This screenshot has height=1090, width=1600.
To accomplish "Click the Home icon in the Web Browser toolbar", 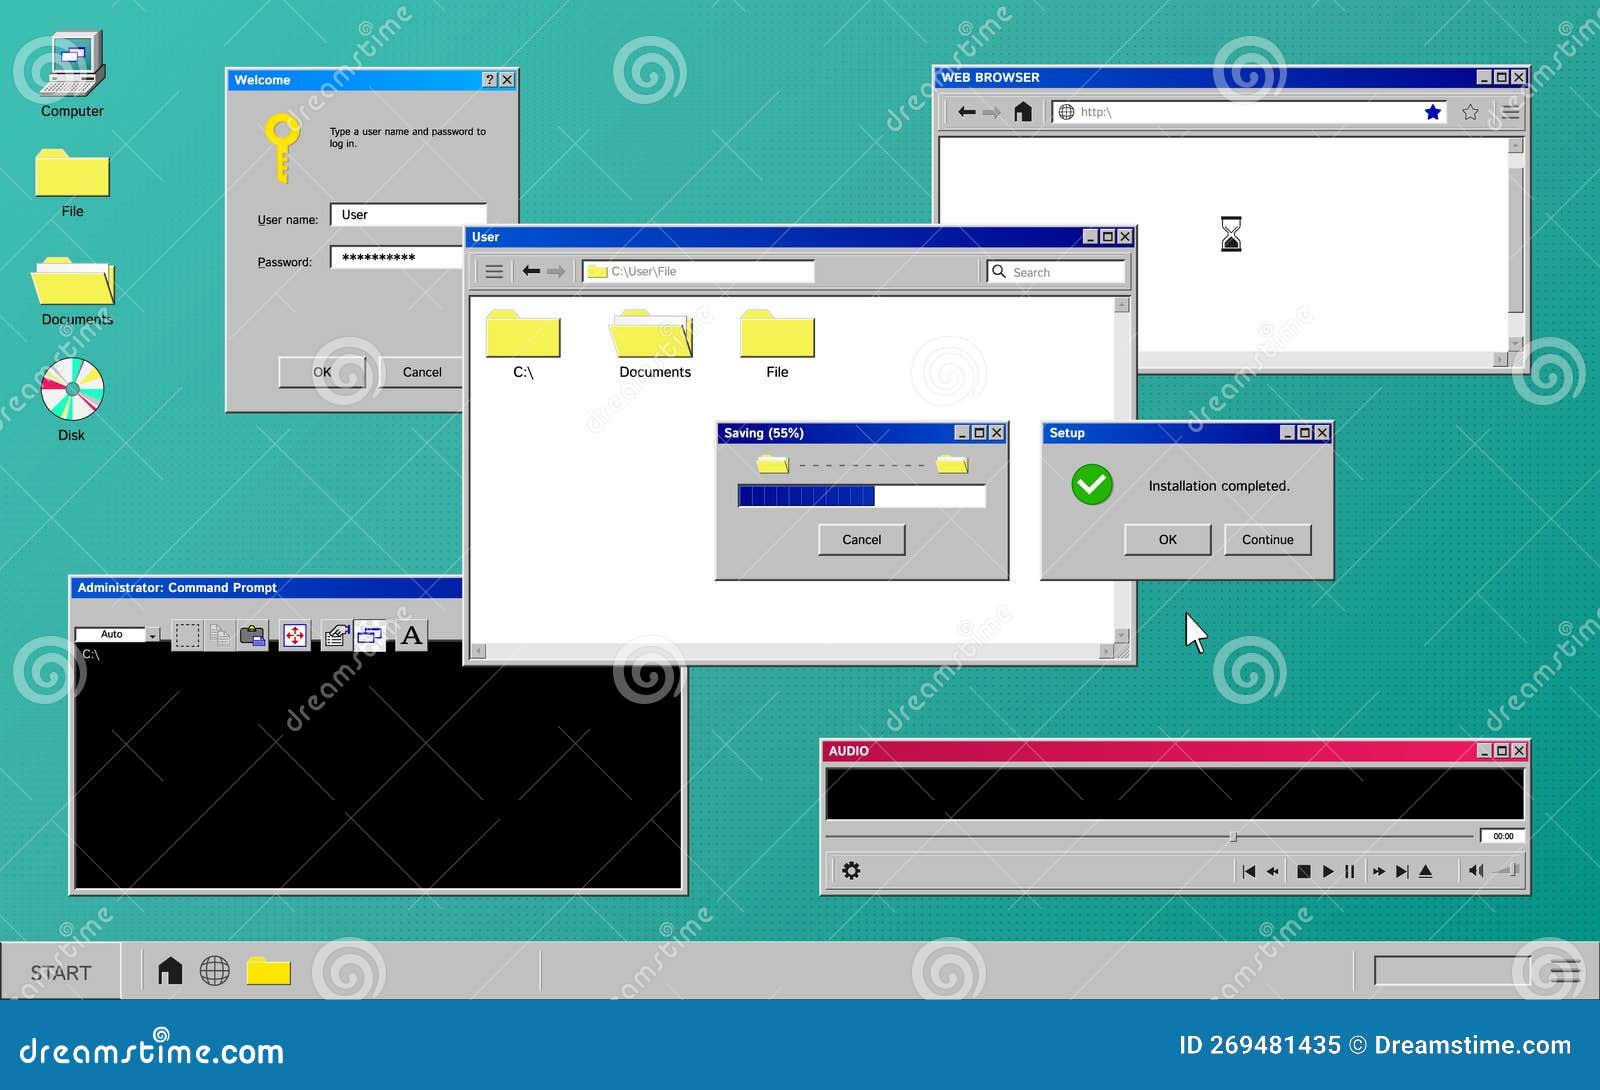I will point(1024,112).
